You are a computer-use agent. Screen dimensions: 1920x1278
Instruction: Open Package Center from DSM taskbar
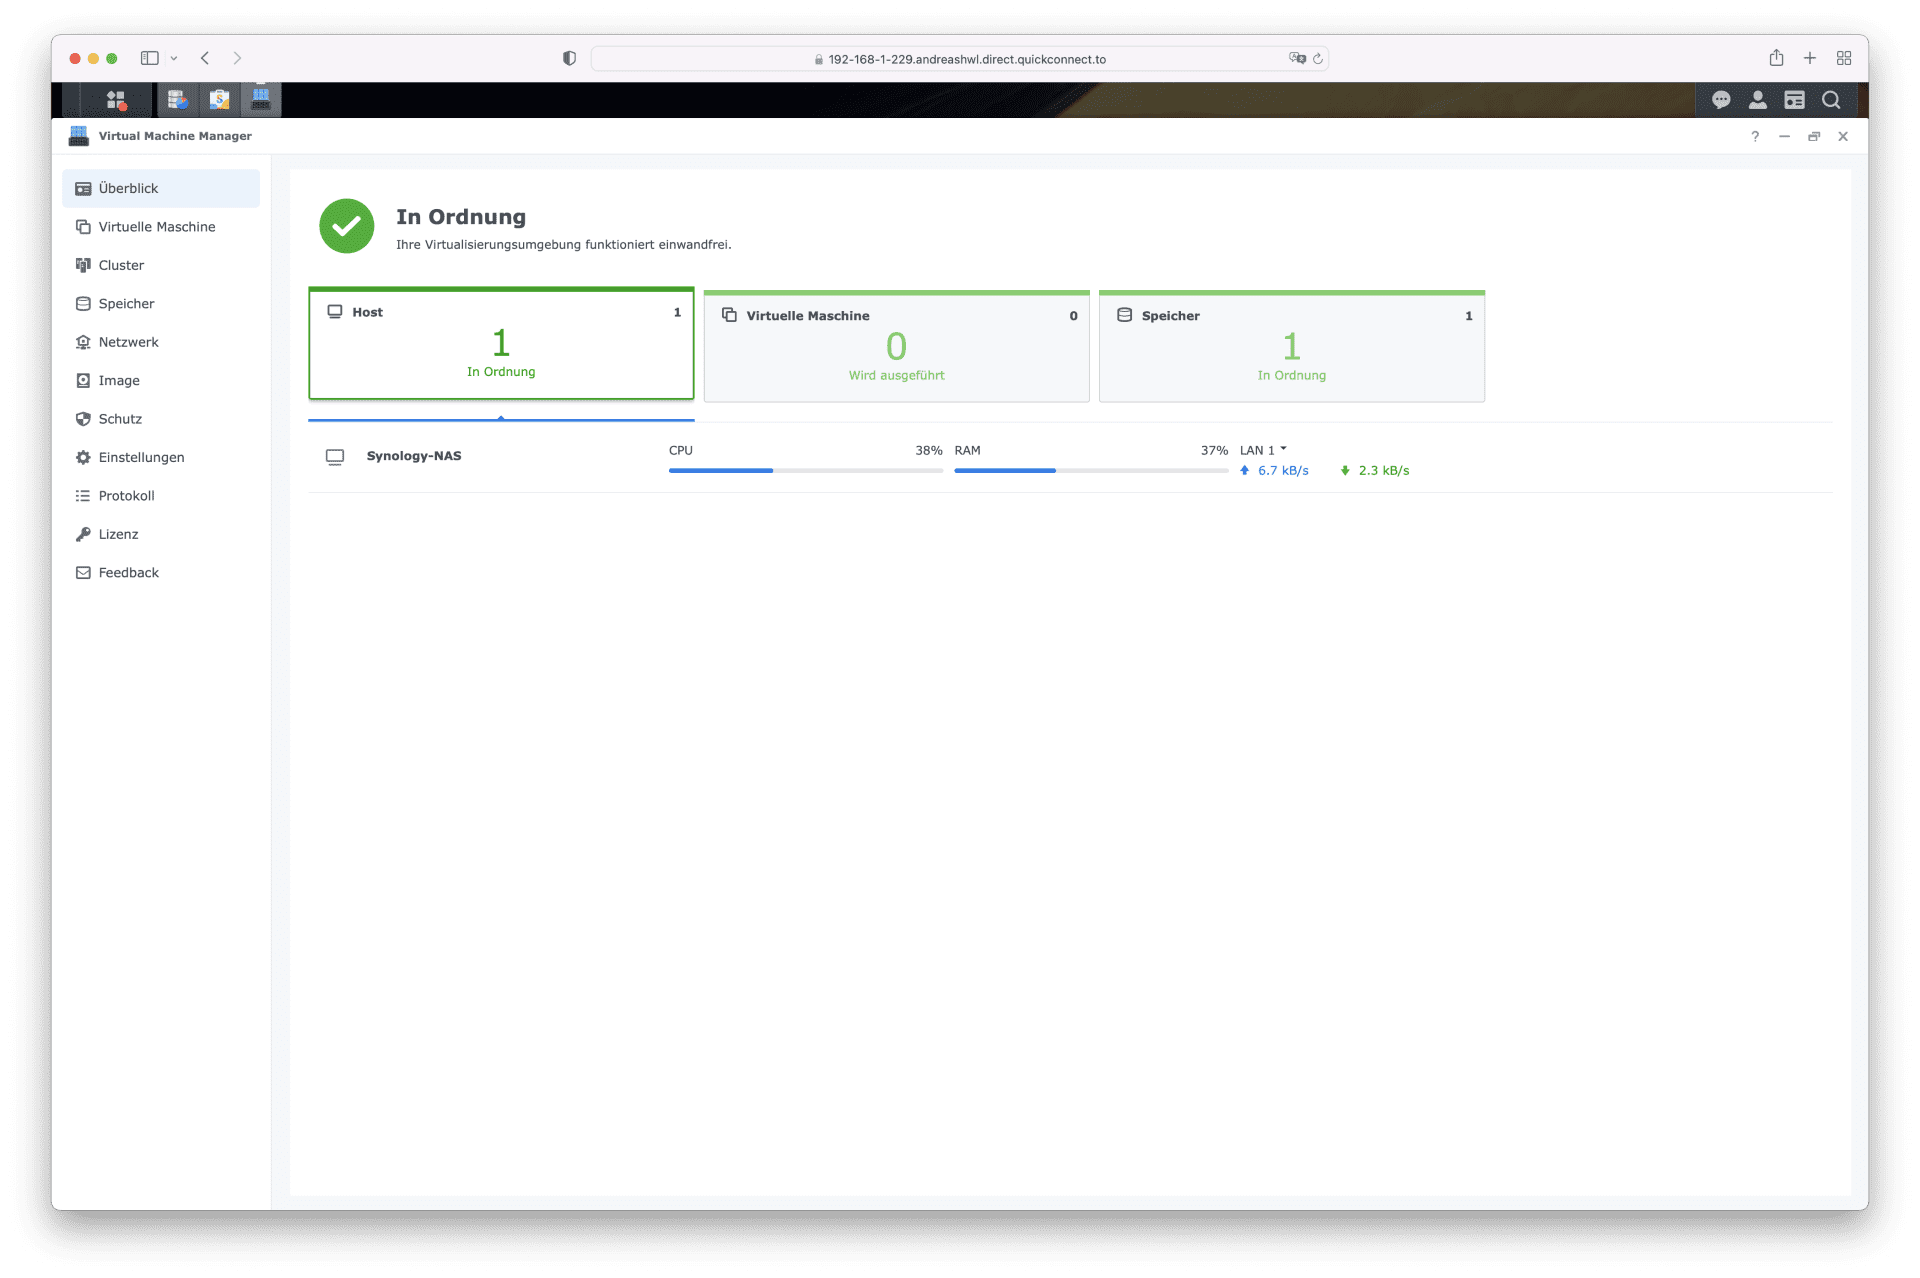click(x=219, y=100)
